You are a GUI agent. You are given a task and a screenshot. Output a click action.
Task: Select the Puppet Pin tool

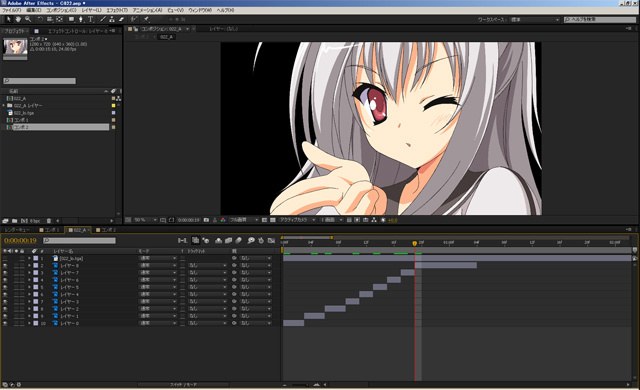pyautogui.click(x=146, y=19)
